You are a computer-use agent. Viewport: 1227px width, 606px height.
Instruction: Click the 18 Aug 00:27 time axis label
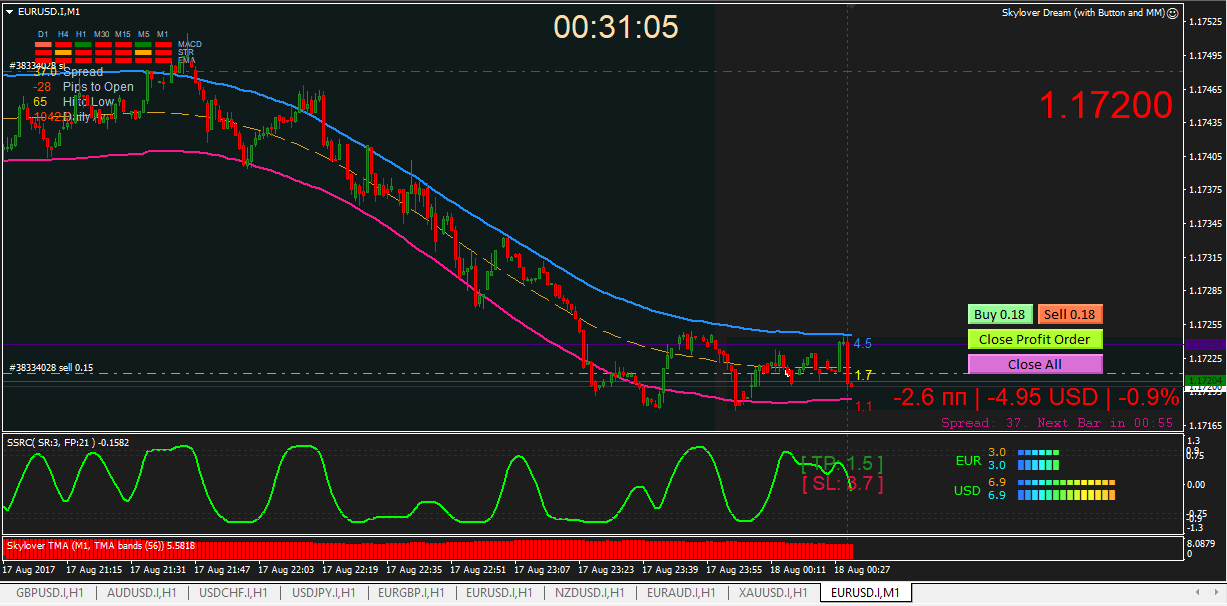(x=862, y=569)
